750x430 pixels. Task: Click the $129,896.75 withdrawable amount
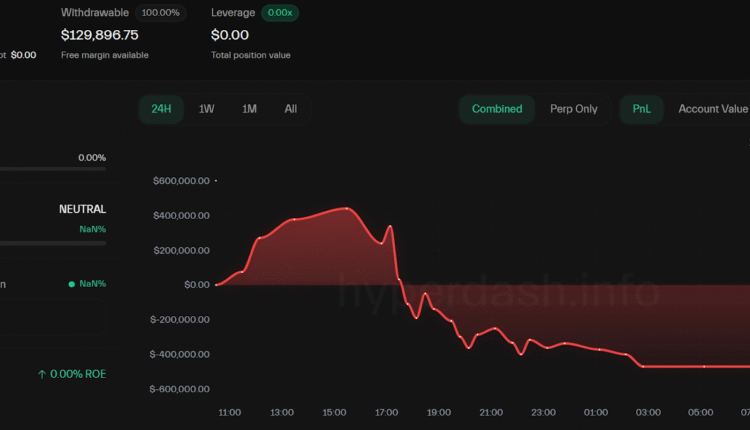100,35
